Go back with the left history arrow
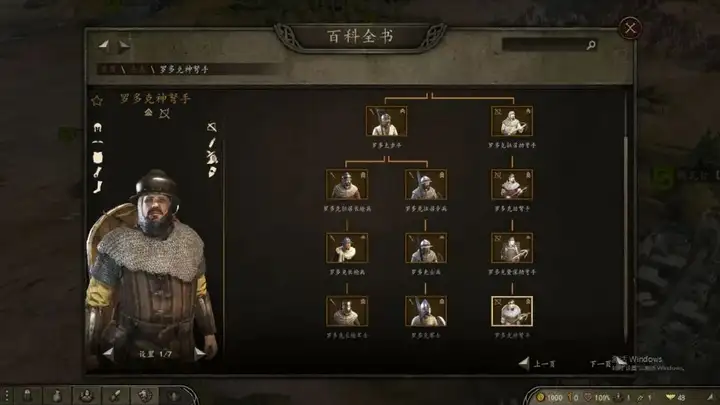Screen dimensions: 720x405 point(104,45)
